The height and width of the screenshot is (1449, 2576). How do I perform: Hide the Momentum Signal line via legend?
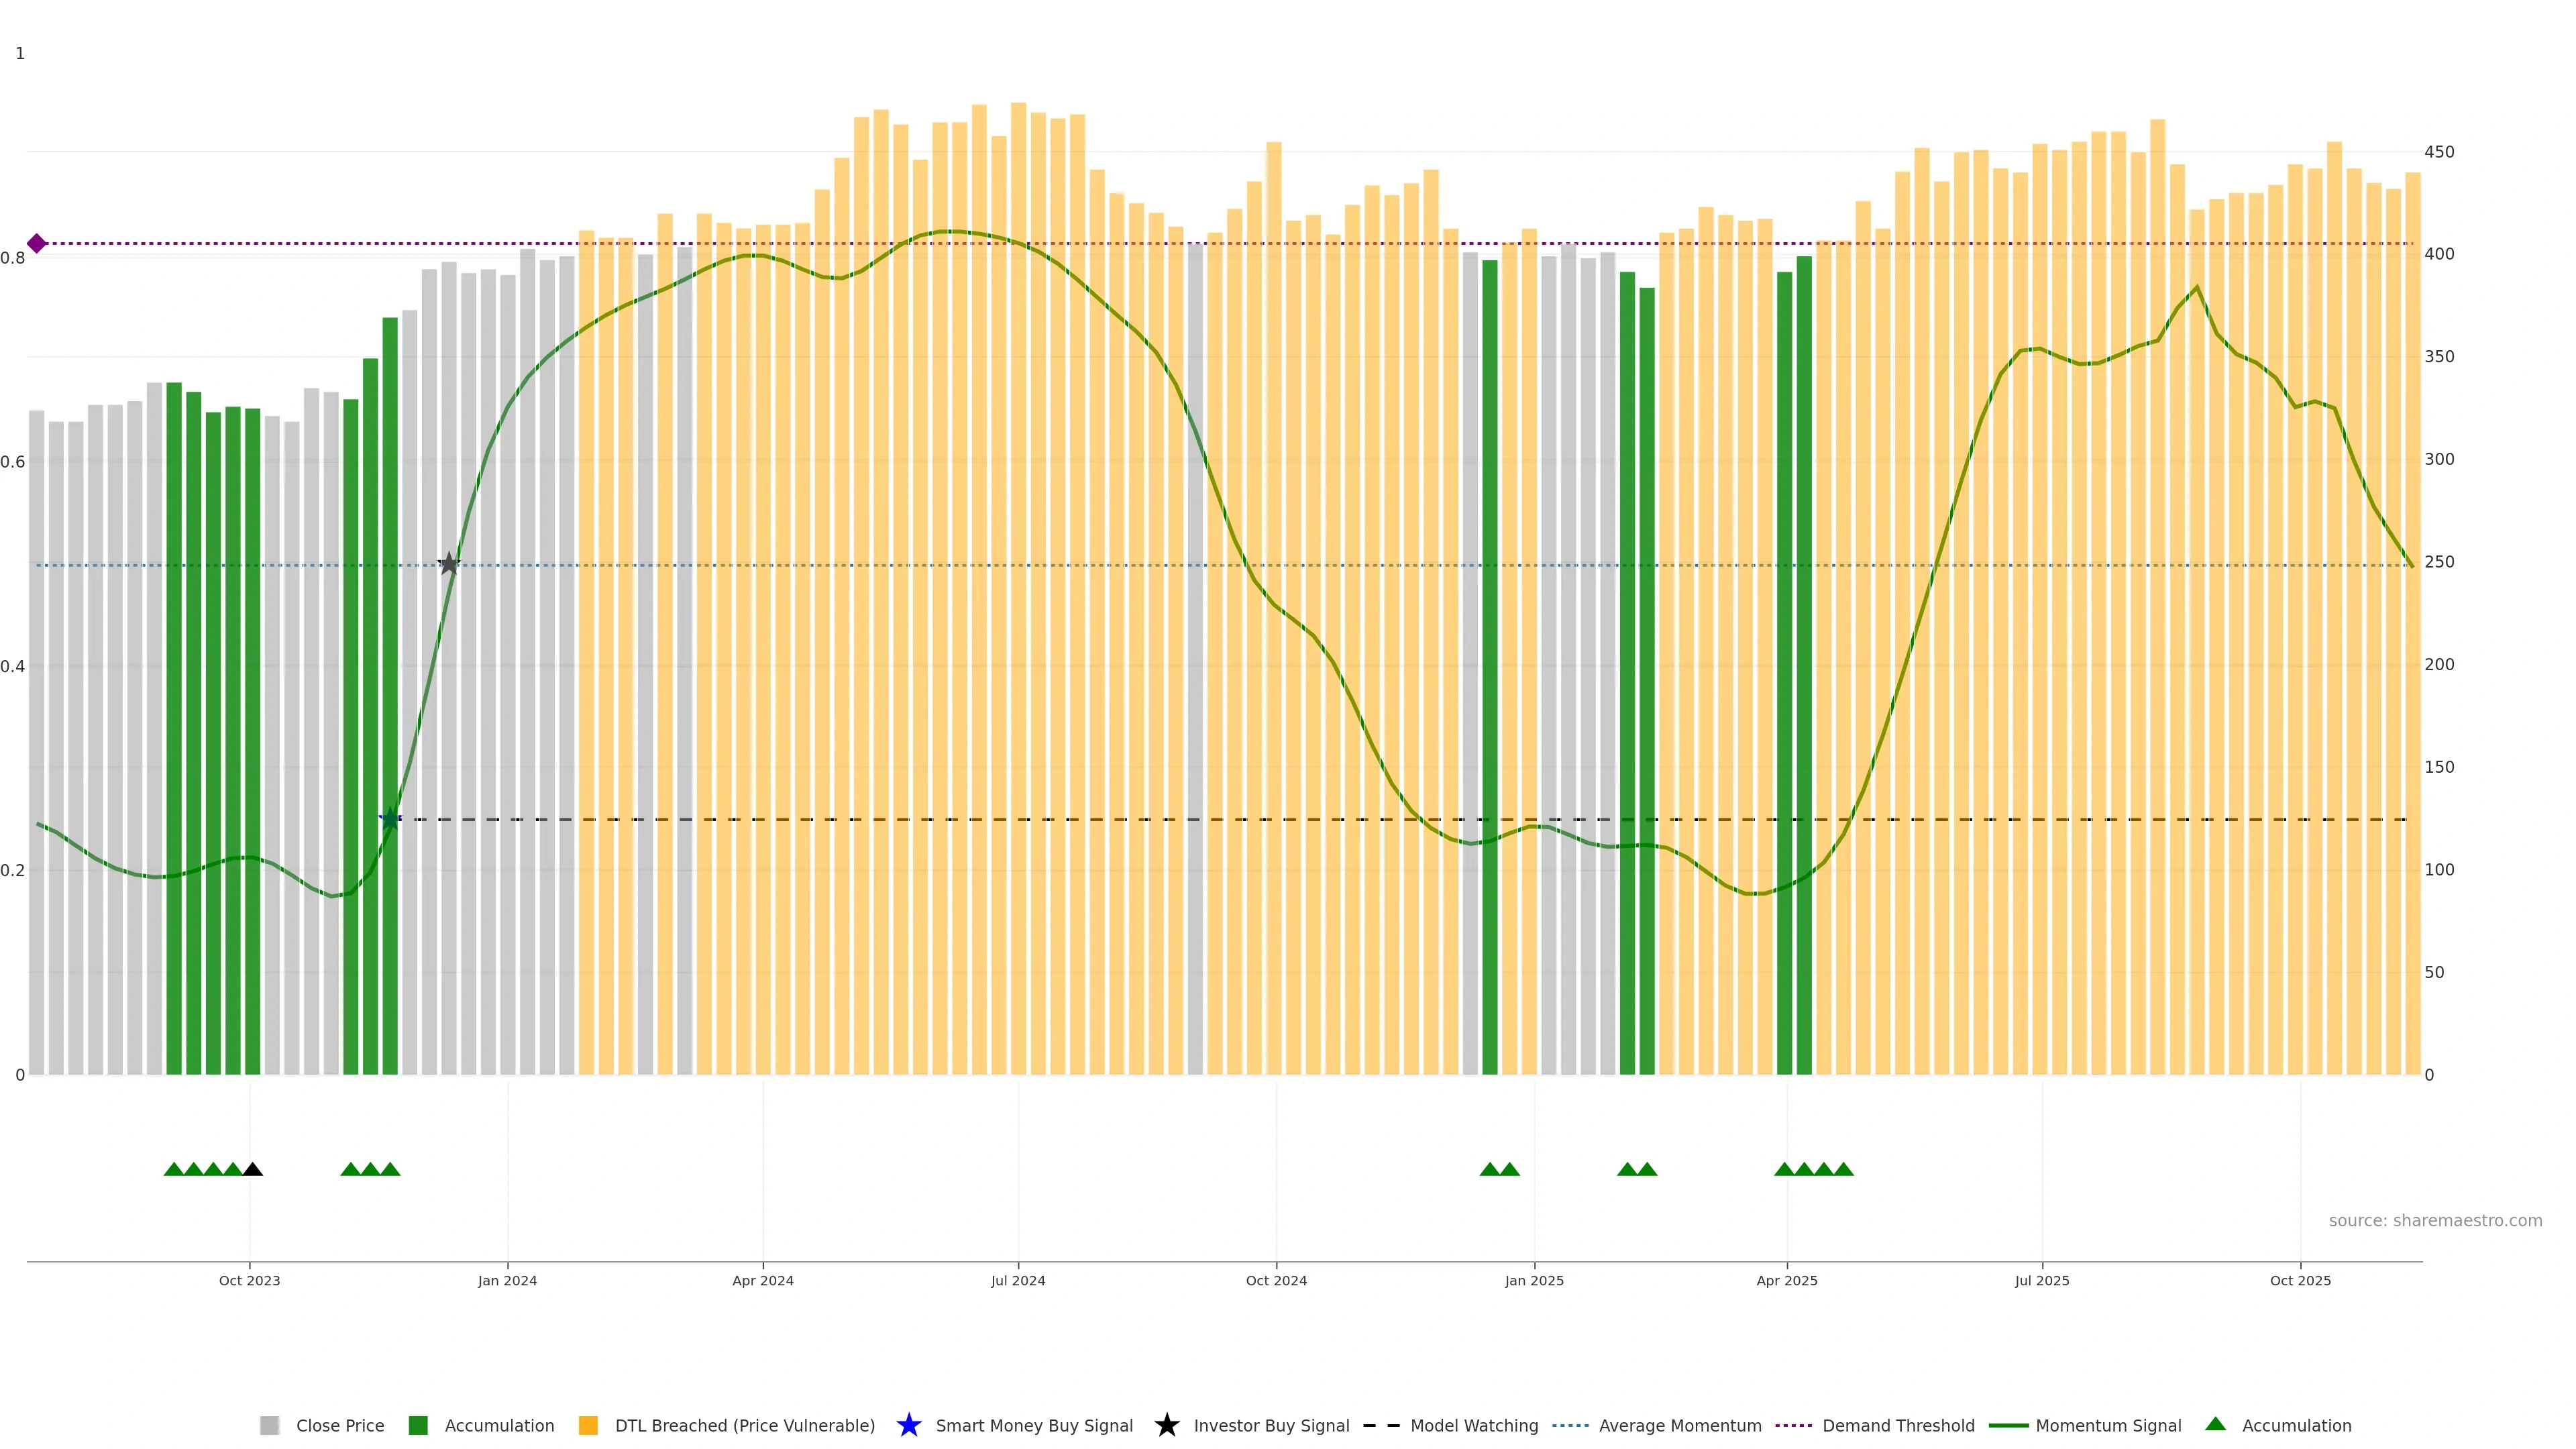click(2108, 1425)
